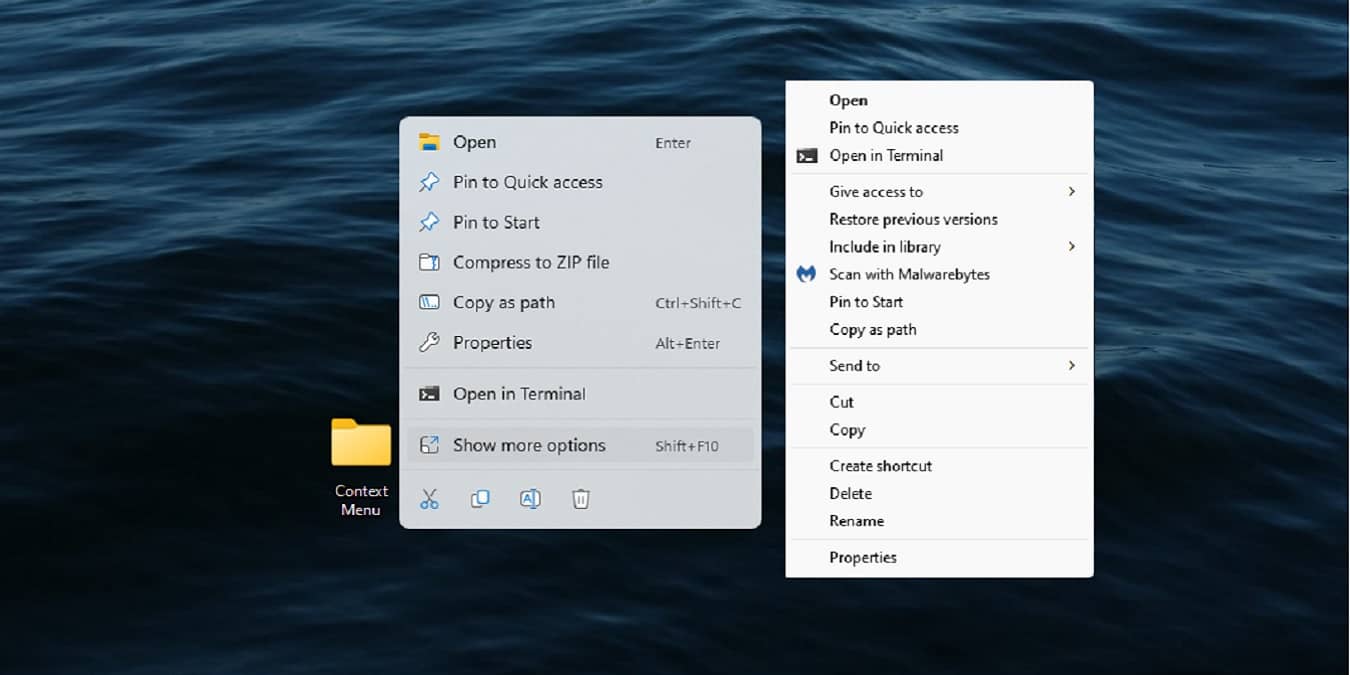1350x675 pixels.
Task: Click the Malwarebytes scan icon
Action: tap(806, 274)
